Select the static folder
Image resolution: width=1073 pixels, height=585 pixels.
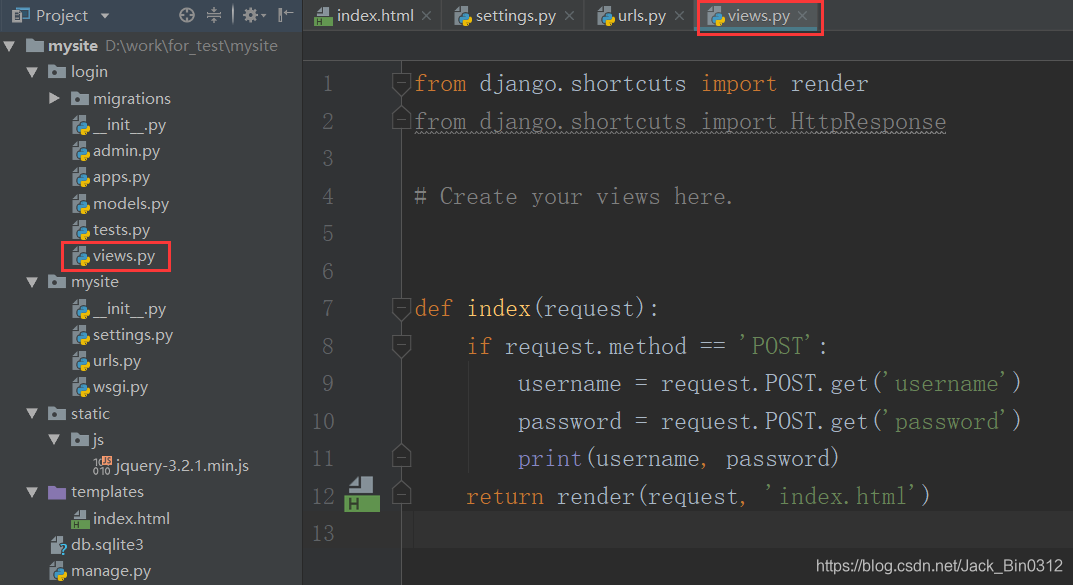[x=90, y=413]
